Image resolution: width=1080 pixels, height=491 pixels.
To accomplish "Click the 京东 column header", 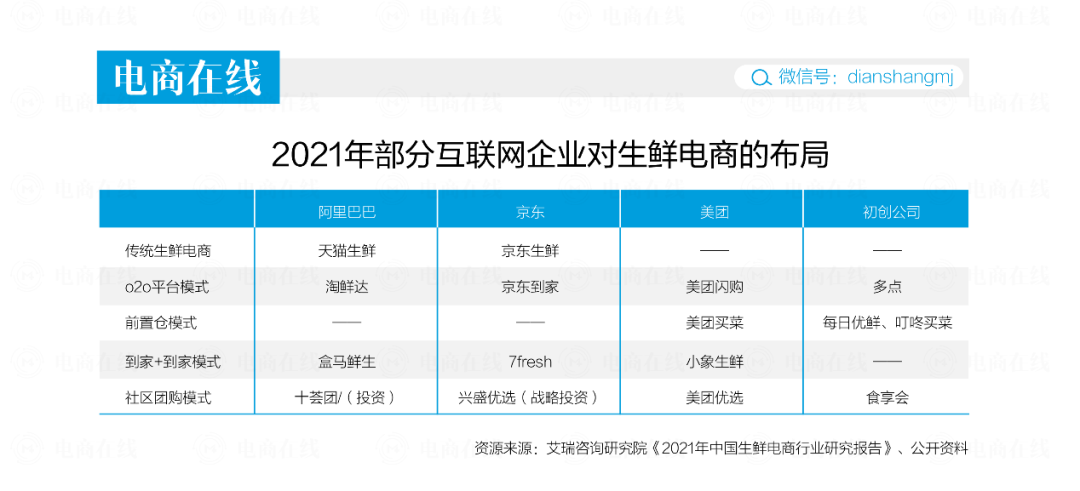I will click(x=530, y=212).
